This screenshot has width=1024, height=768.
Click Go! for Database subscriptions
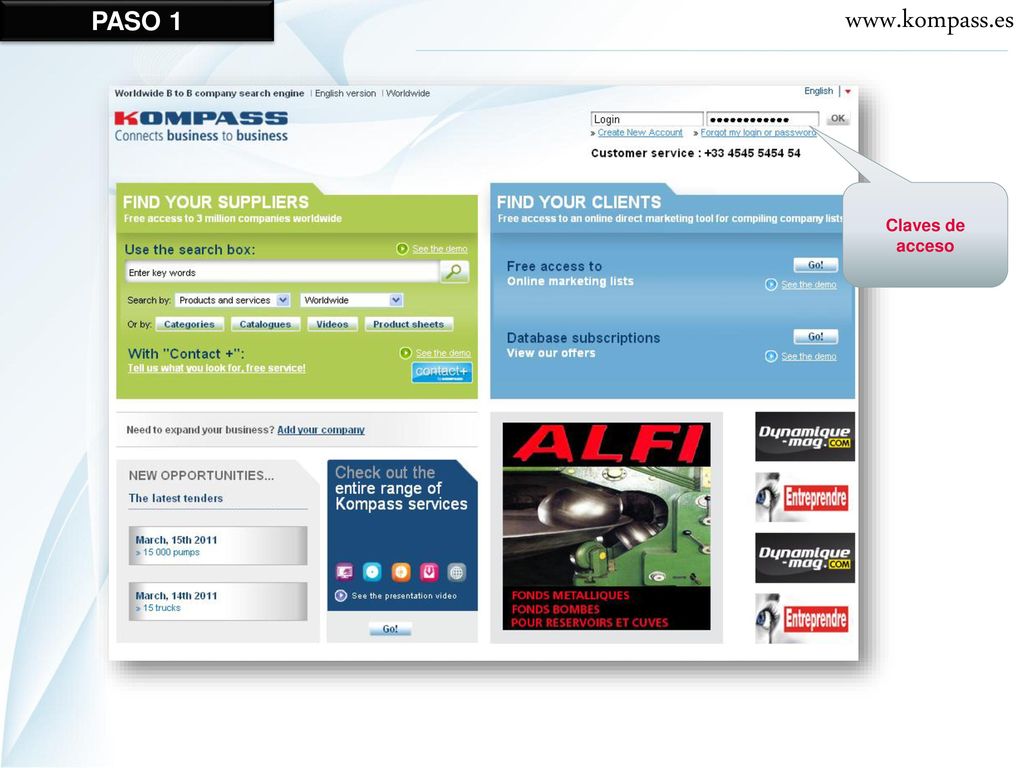click(816, 336)
